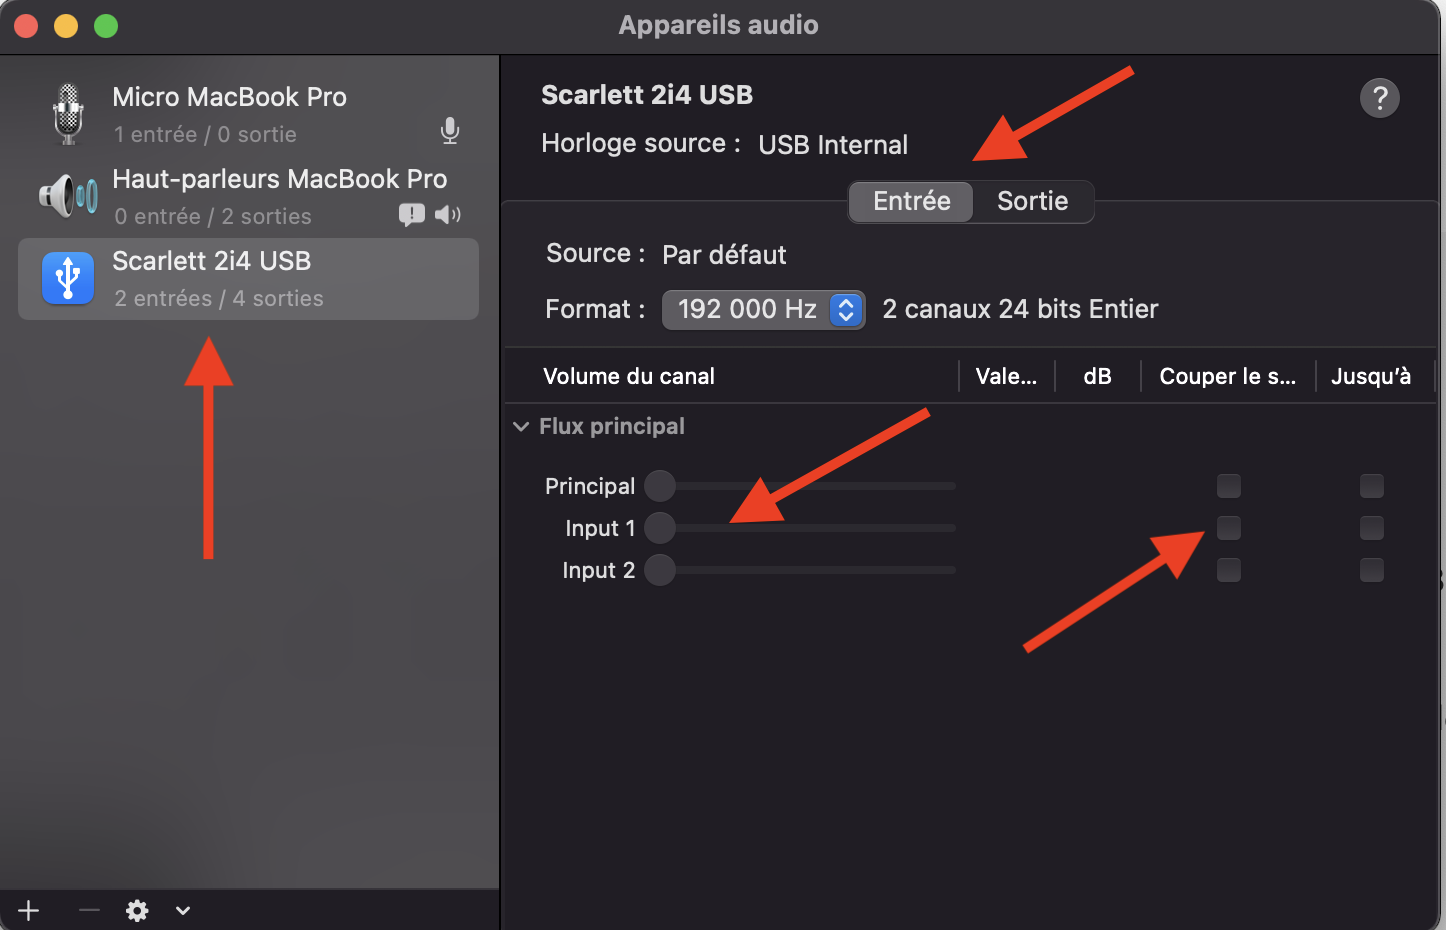The image size is (1446, 930).
Task: Collapse the Flux principal section
Action: pyautogui.click(x=521, y=427)
